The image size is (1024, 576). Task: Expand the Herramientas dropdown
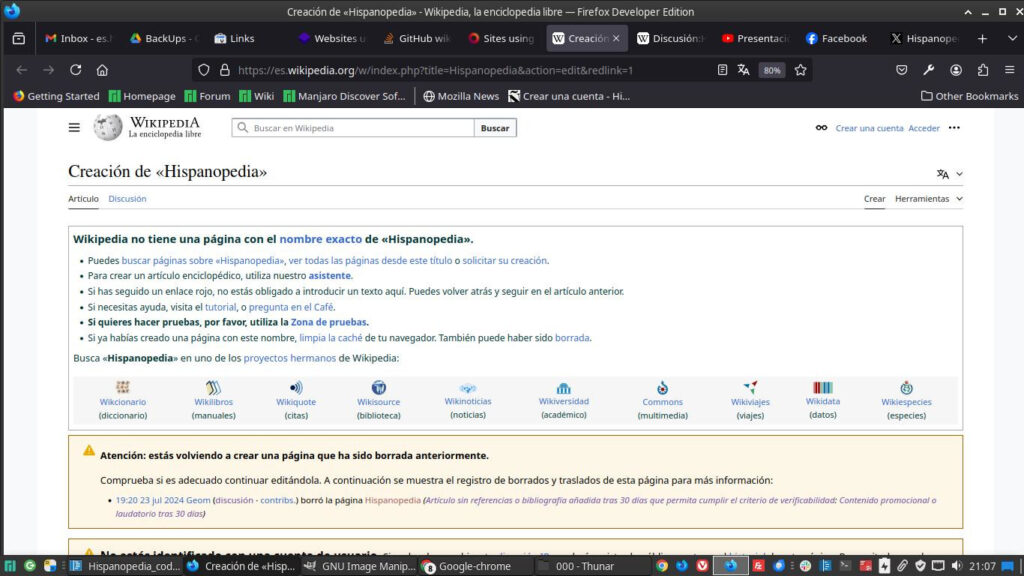[928, 199]
